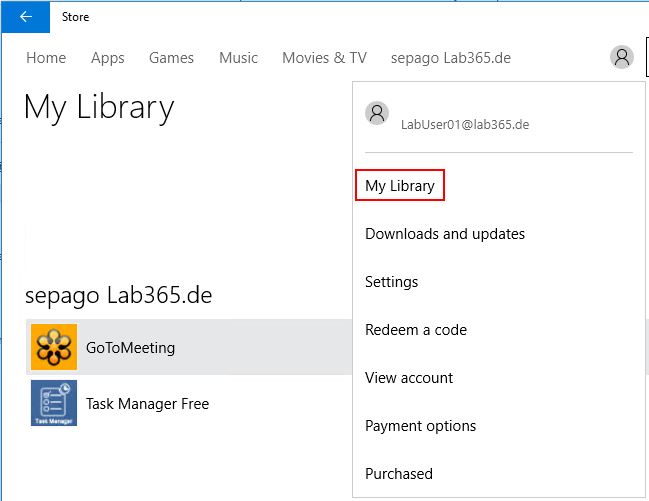This screenshot has height=501, width=649.
Task: Select the GoToMeeting app name
Action: (130, 348)
